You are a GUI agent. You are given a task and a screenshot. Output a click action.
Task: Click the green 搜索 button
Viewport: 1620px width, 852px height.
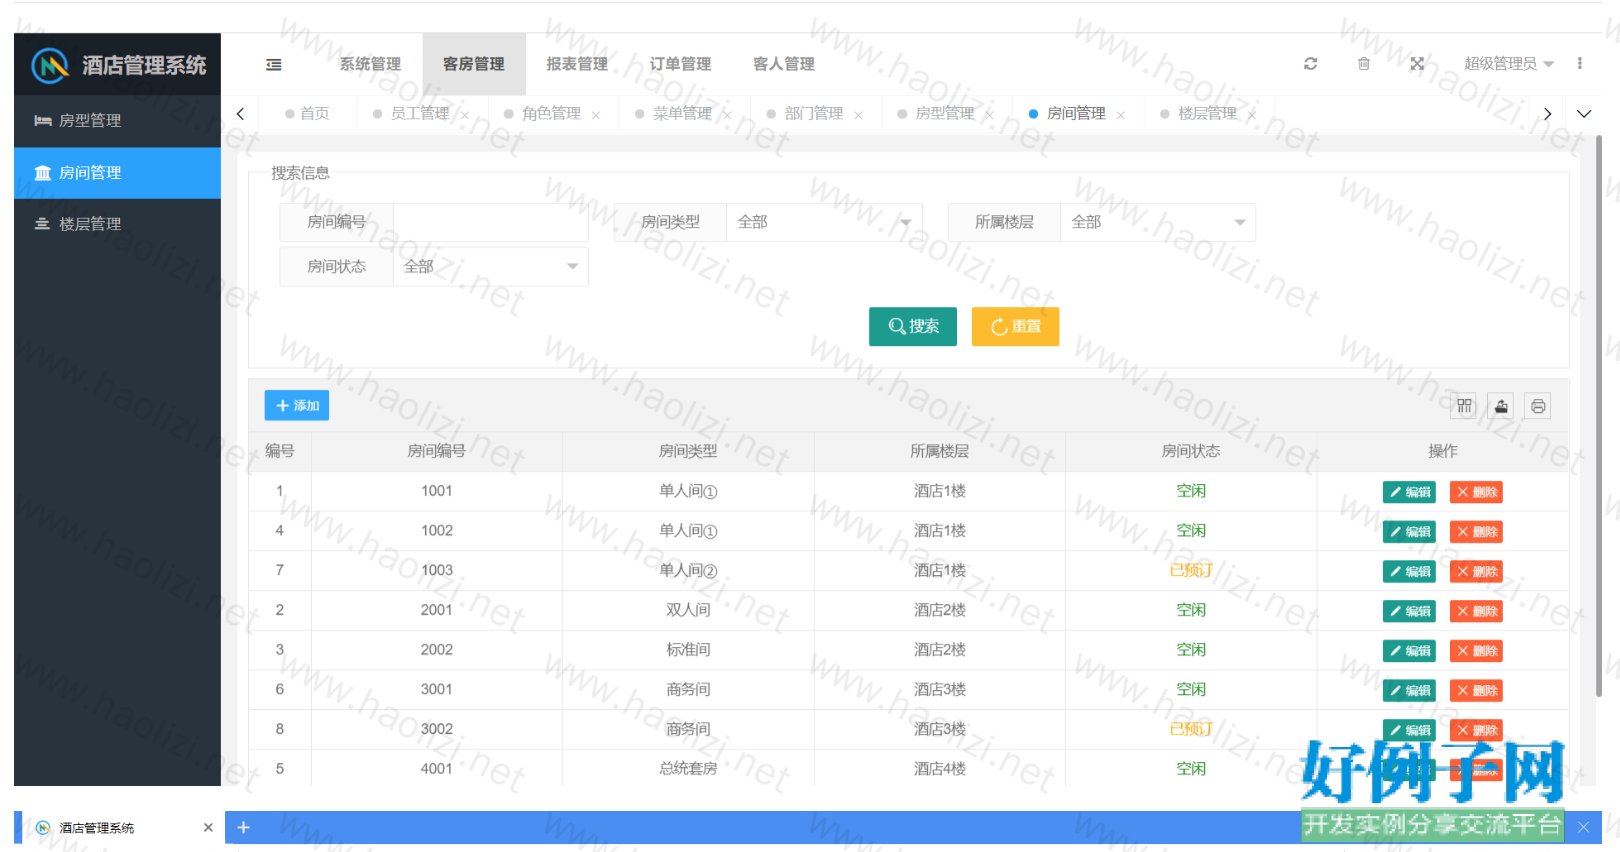click(912, 327)
